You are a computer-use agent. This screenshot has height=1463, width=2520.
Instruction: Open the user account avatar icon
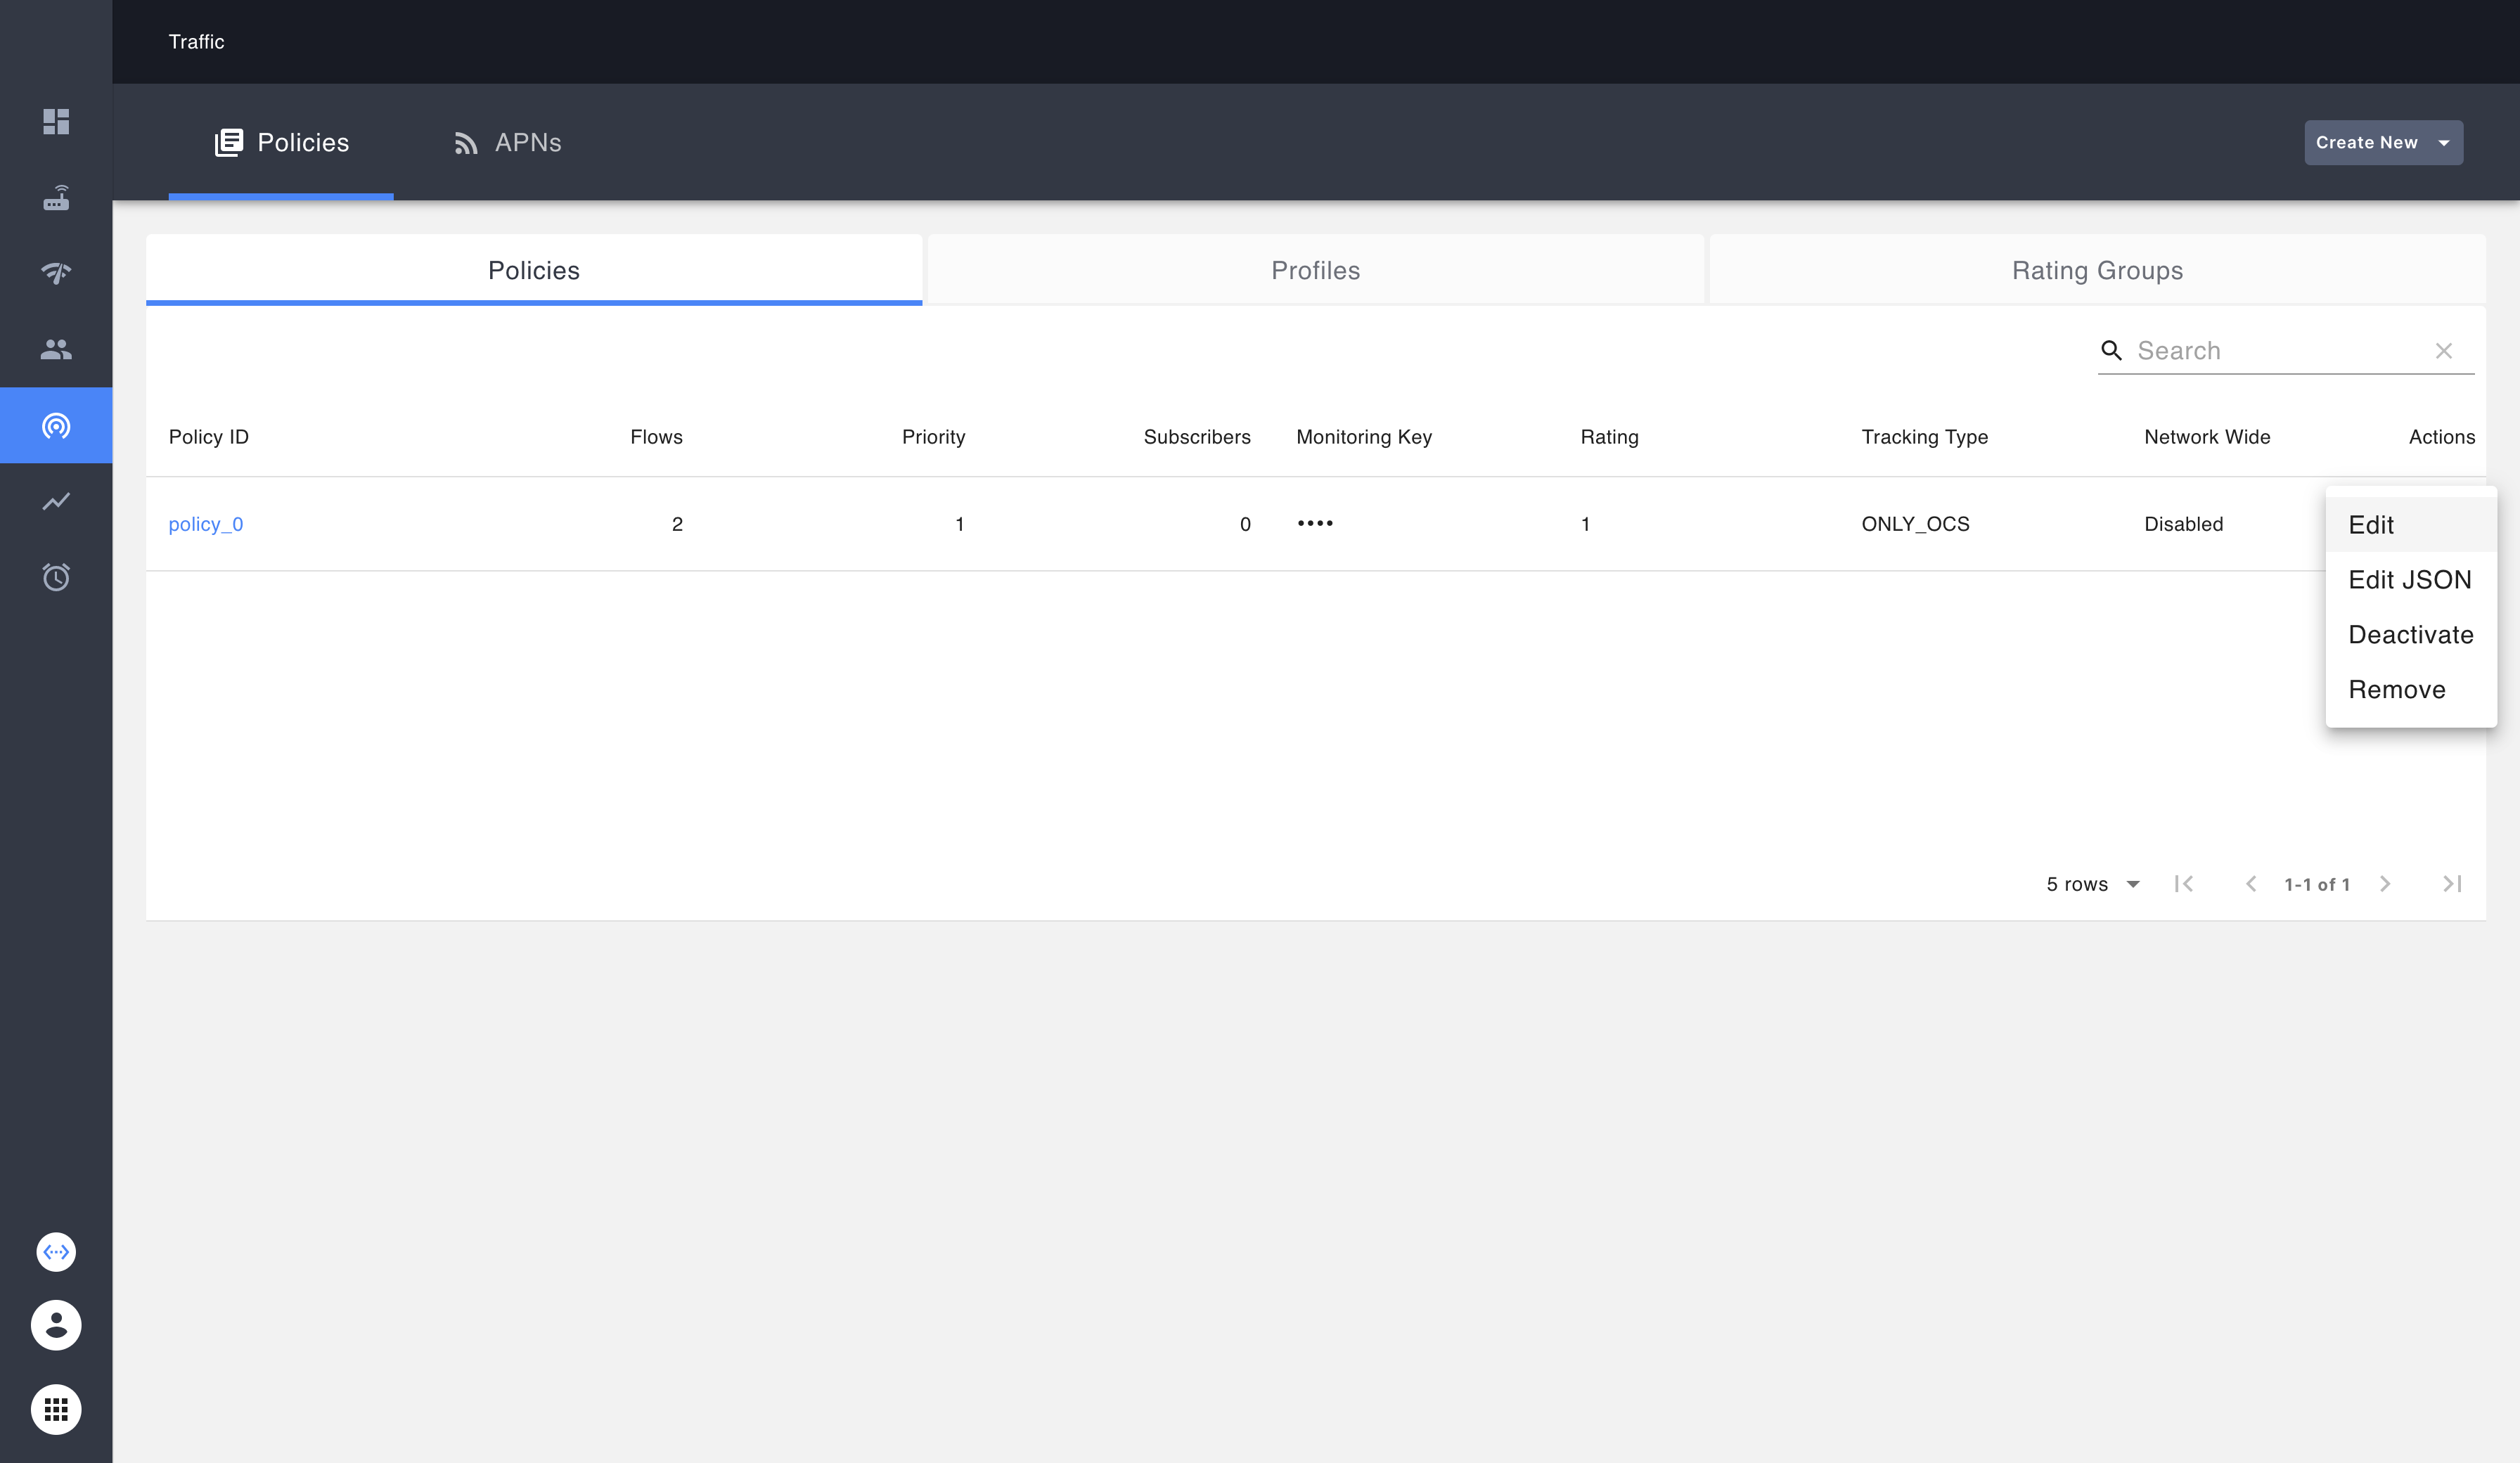point(56,1325)
